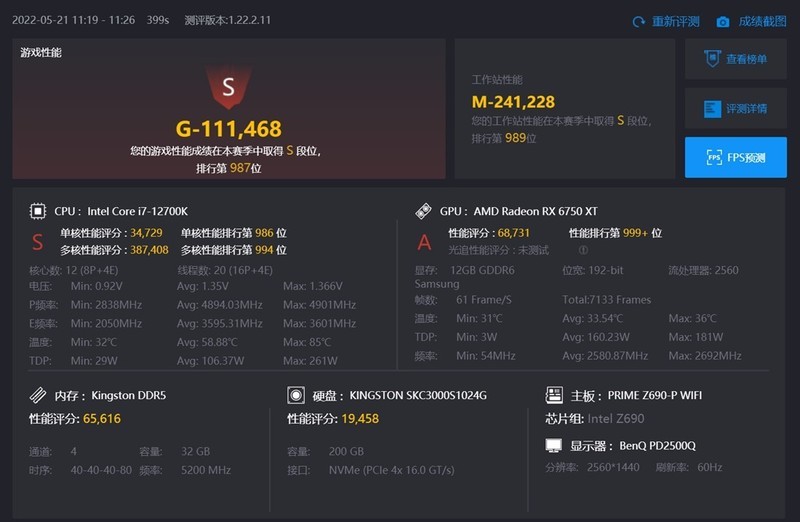Select disk model KINGSTON SKC3000S1024G

coord(418,395)
